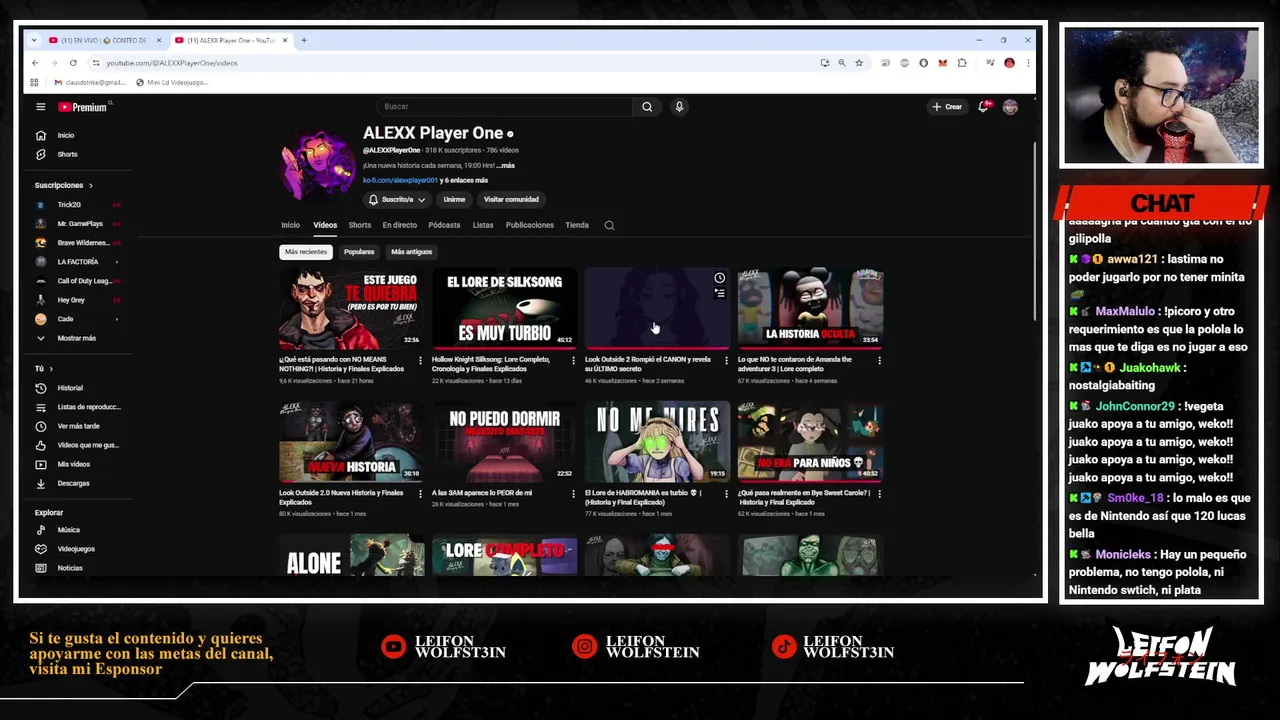Open new browser tab
This screenshot has width=1280, height=720.
pyautogui.click(x=304, y=40)
